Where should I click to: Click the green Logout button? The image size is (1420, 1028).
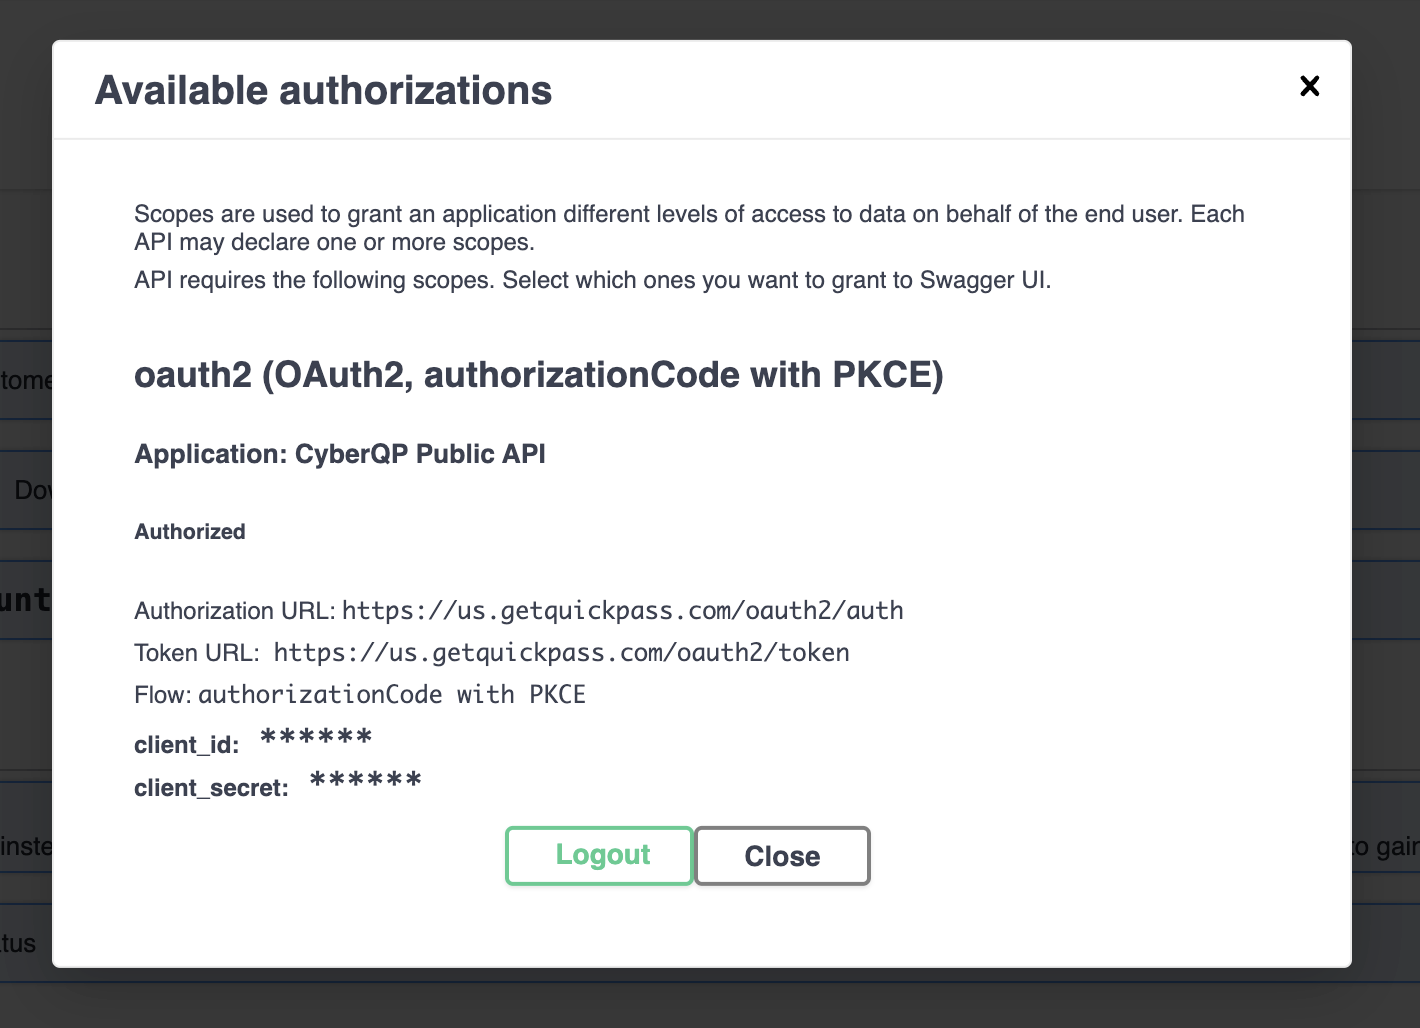pyautogui.click(x=599, y=855)
